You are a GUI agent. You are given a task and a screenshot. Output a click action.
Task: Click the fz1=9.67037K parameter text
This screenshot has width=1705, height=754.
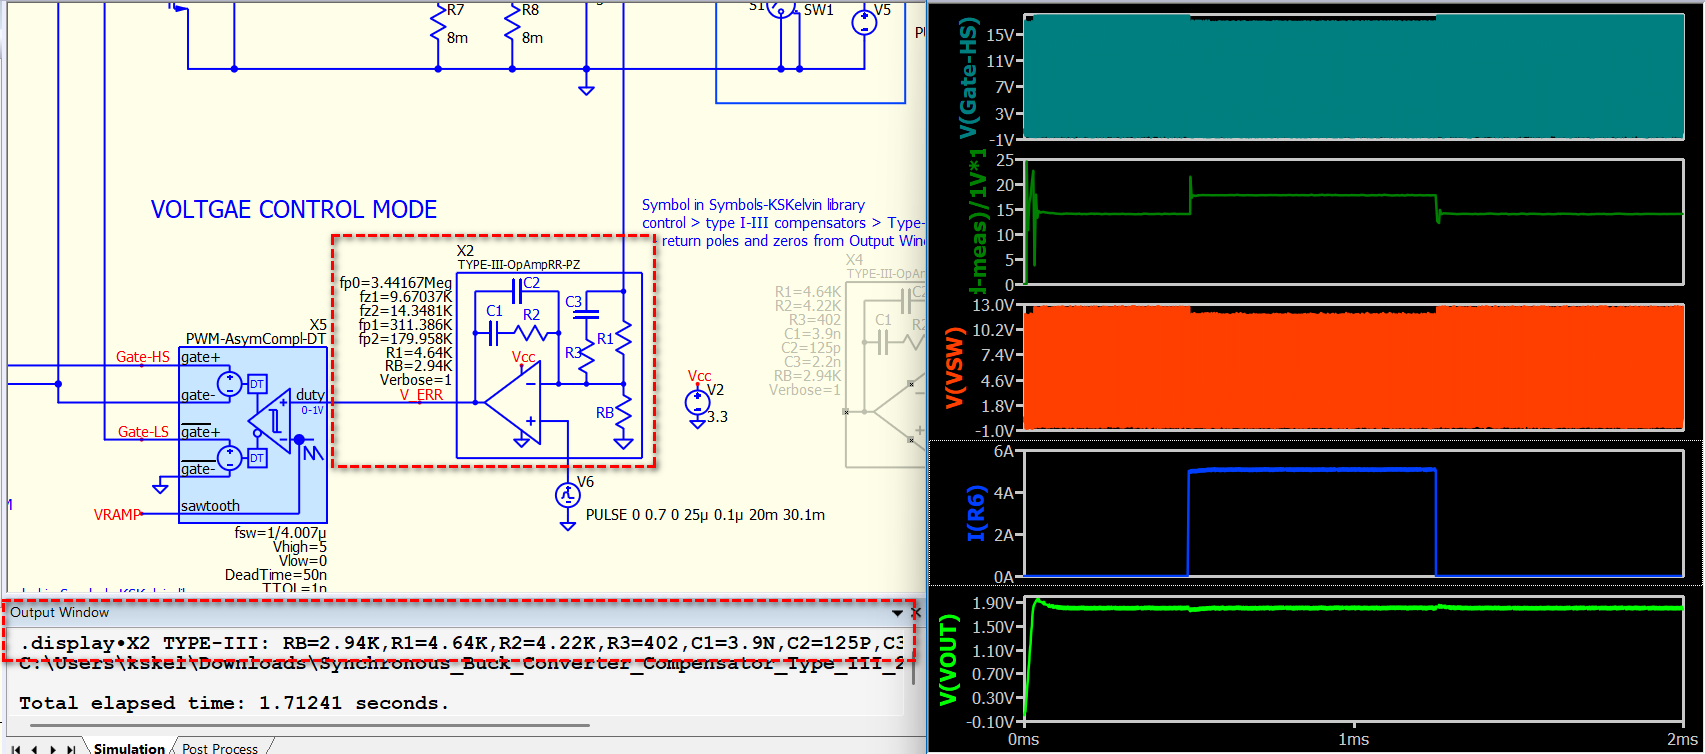point(406,297)
